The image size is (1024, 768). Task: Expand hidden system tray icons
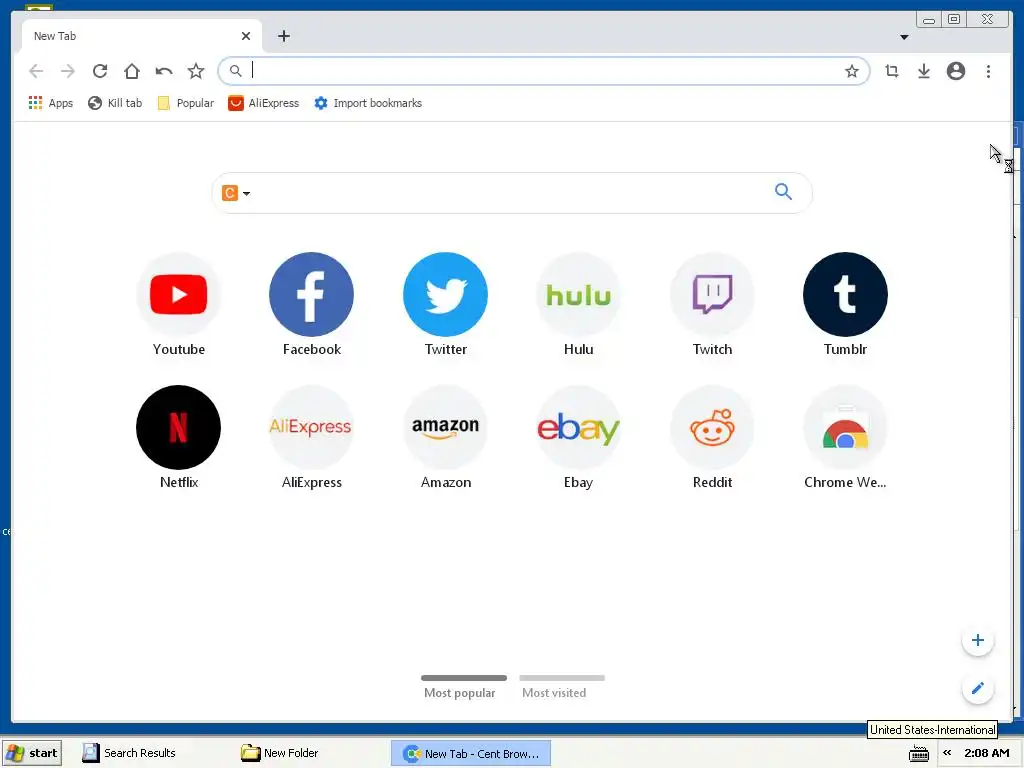[x=947, y=753]
